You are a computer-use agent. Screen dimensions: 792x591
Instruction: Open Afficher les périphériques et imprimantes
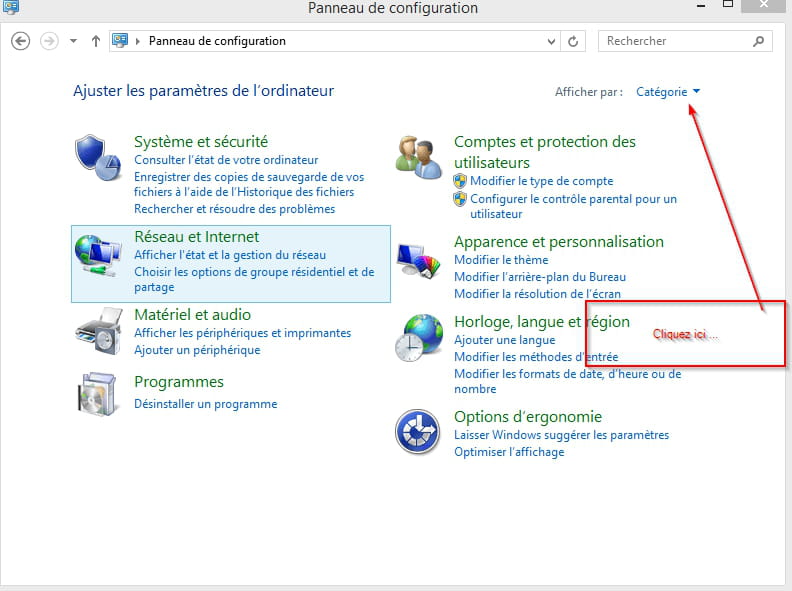[x=242, y=333]
